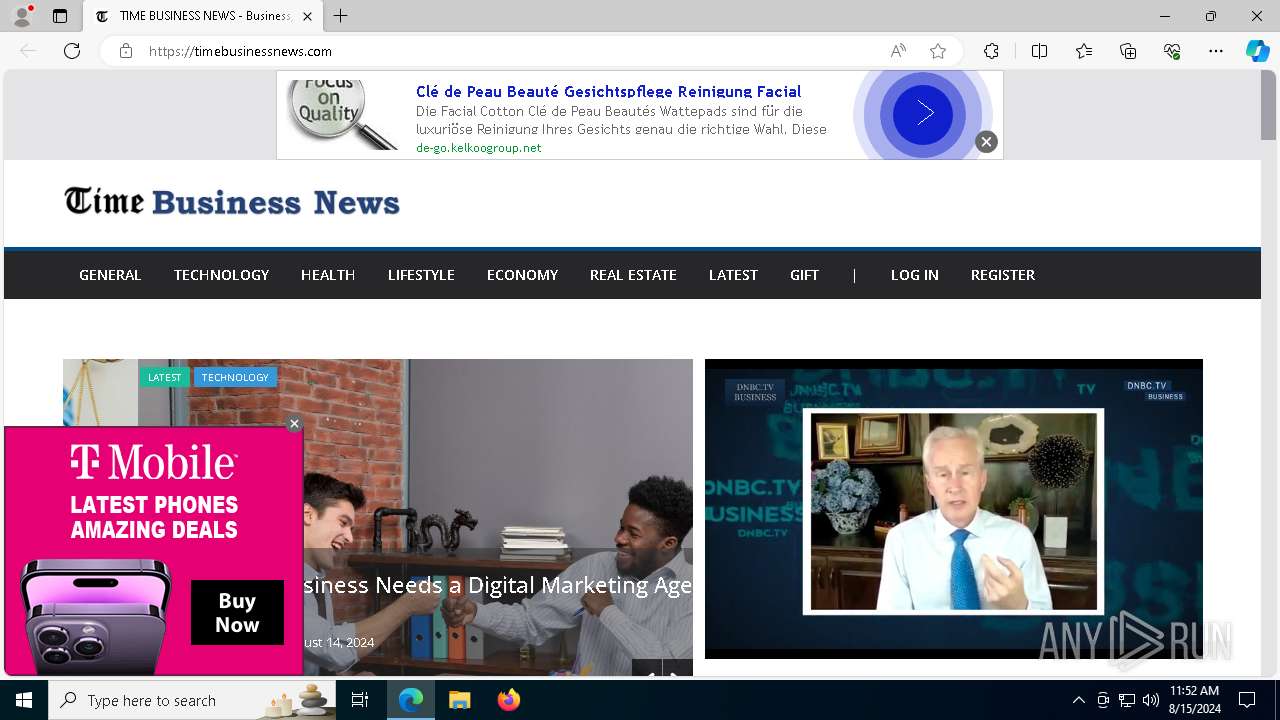Click the taskbar search box
The image size is (1280, 720).
tap(192, 700)
